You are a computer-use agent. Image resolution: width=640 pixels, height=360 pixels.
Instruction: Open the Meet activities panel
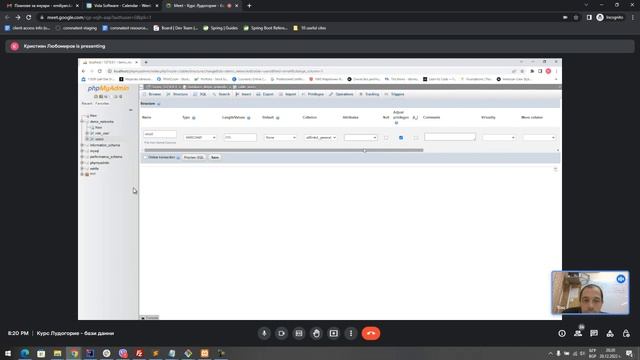point(610,333)
